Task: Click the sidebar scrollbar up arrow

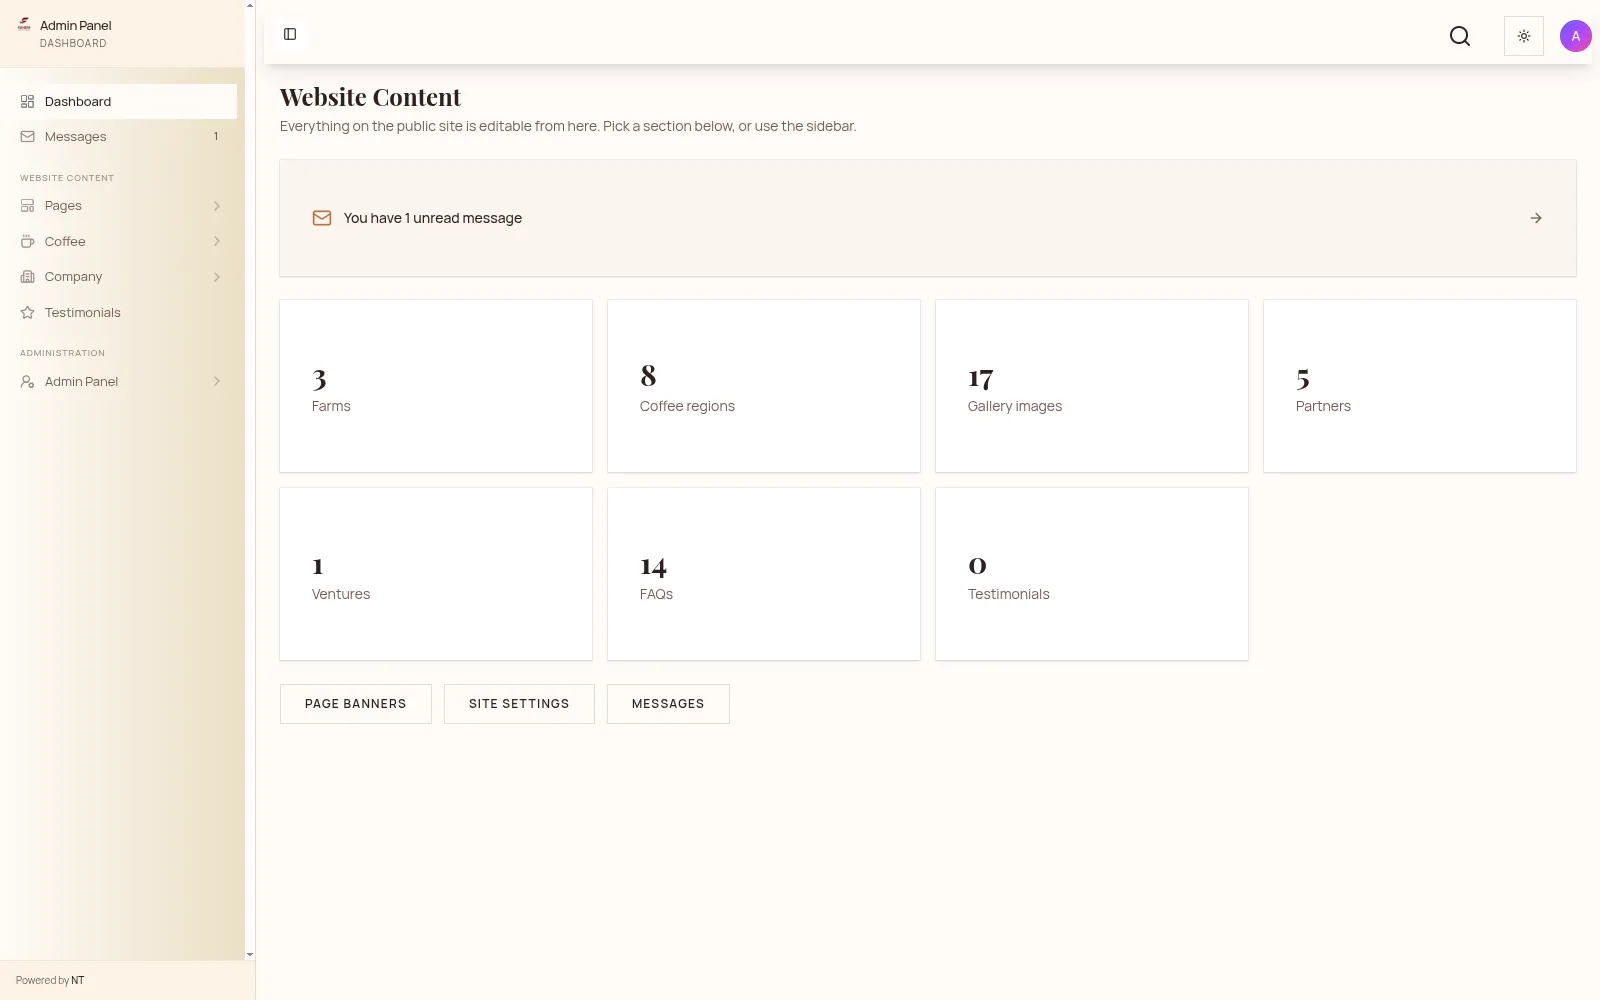Action: (250, 5)
